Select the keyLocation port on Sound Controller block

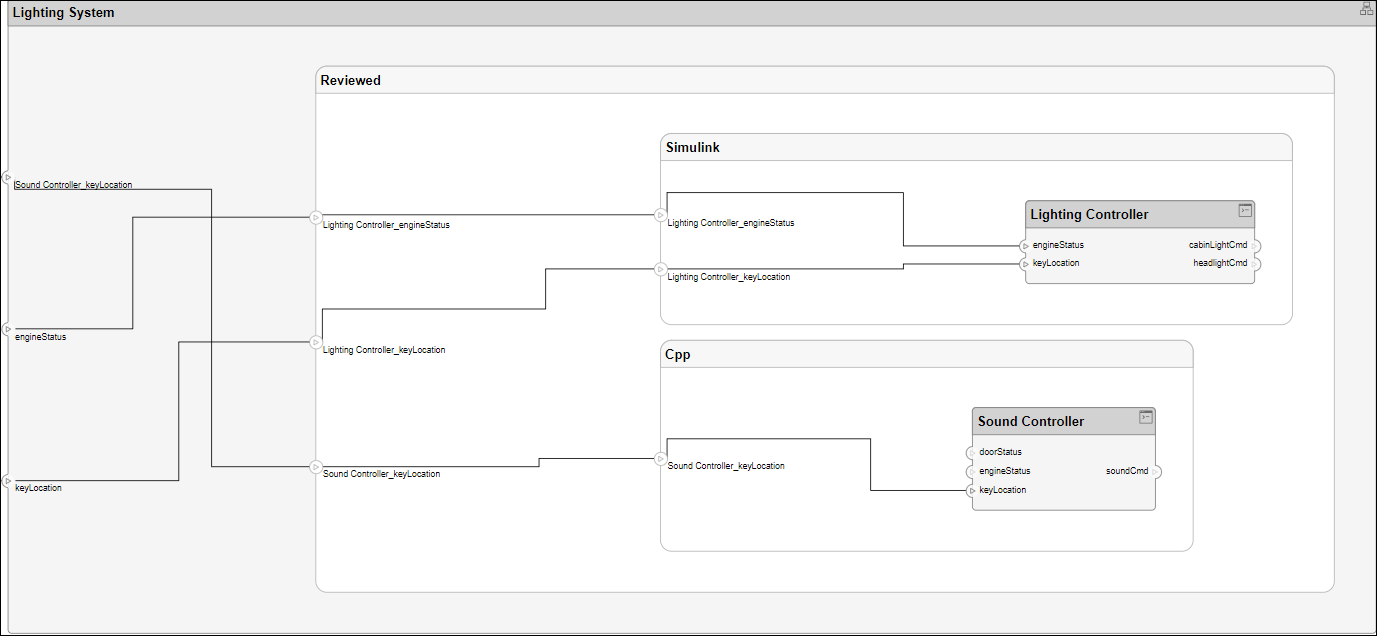pyautogui.click(x=972, y=491)
